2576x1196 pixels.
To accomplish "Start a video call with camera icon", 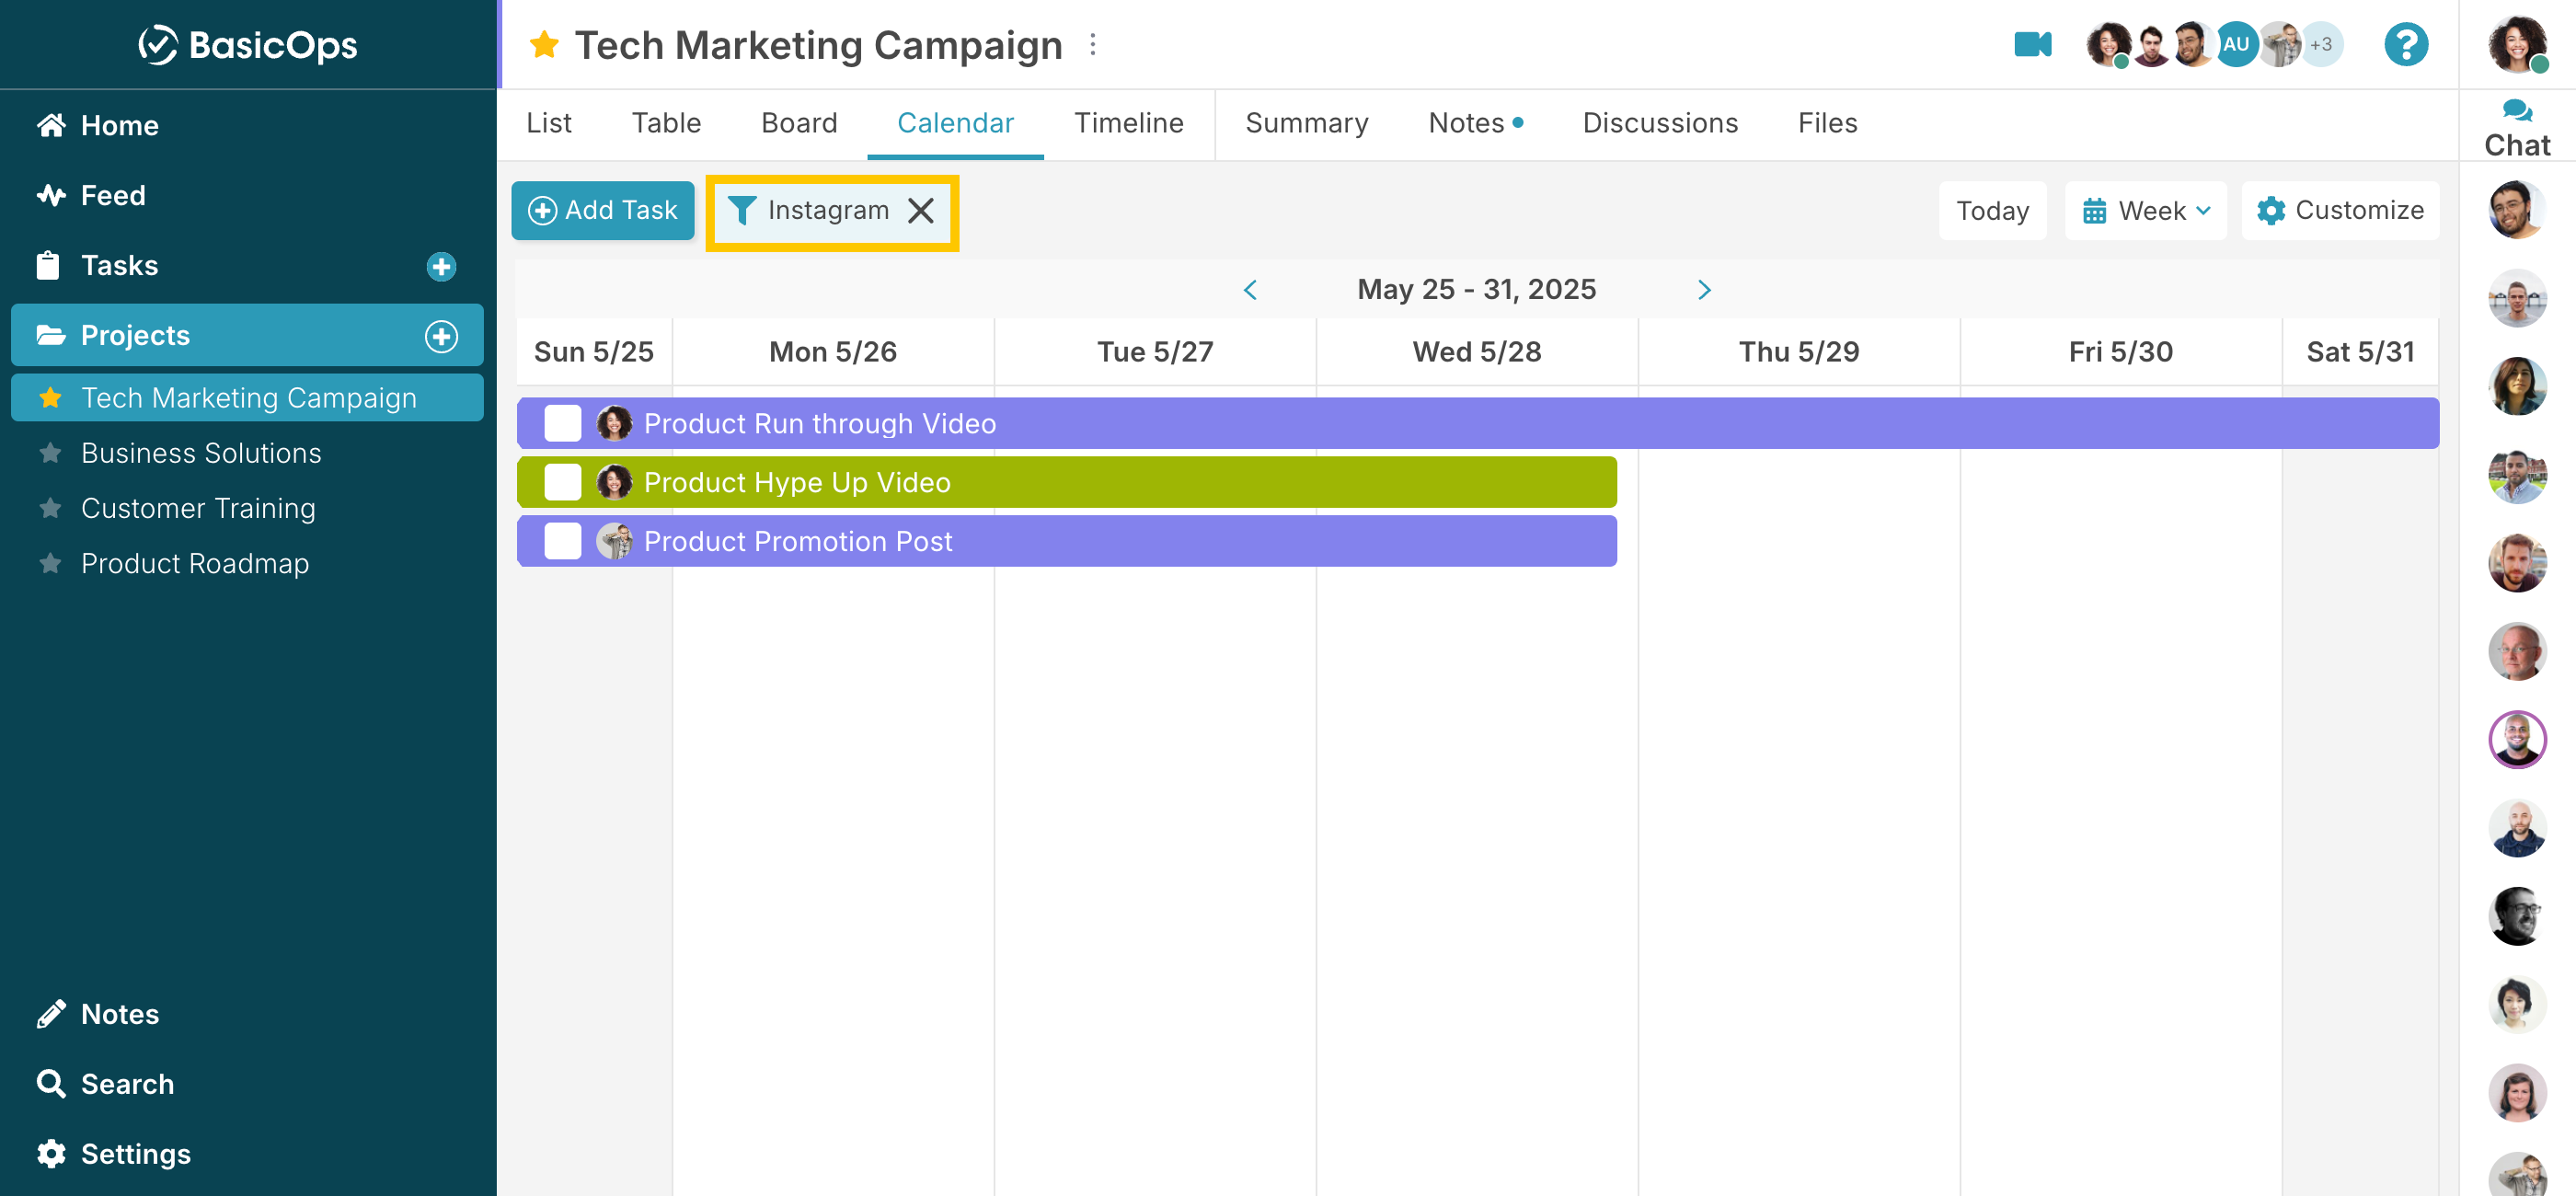I will pyautogui.click(x=2032, y=44).
